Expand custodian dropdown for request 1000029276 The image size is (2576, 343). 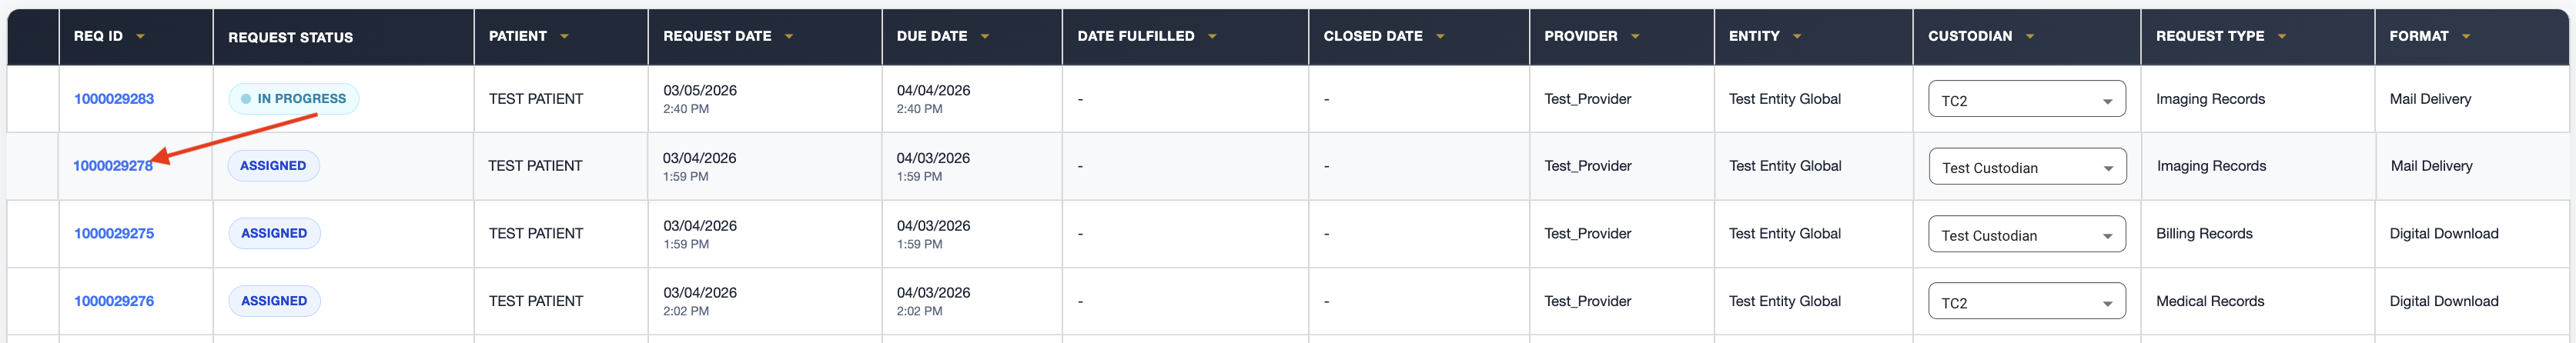[2026, 302]
